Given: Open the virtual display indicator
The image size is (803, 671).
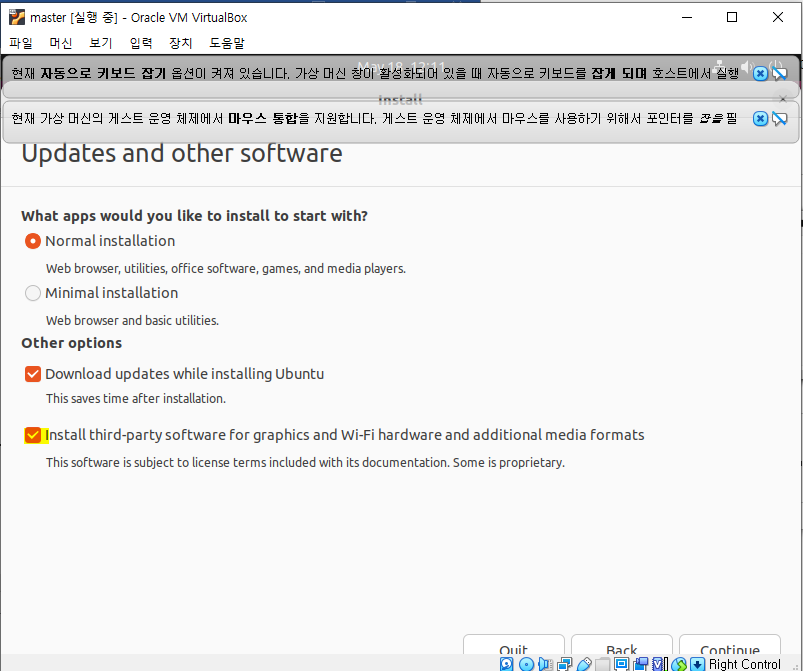Looking at the screenshot, I should 621,664.
